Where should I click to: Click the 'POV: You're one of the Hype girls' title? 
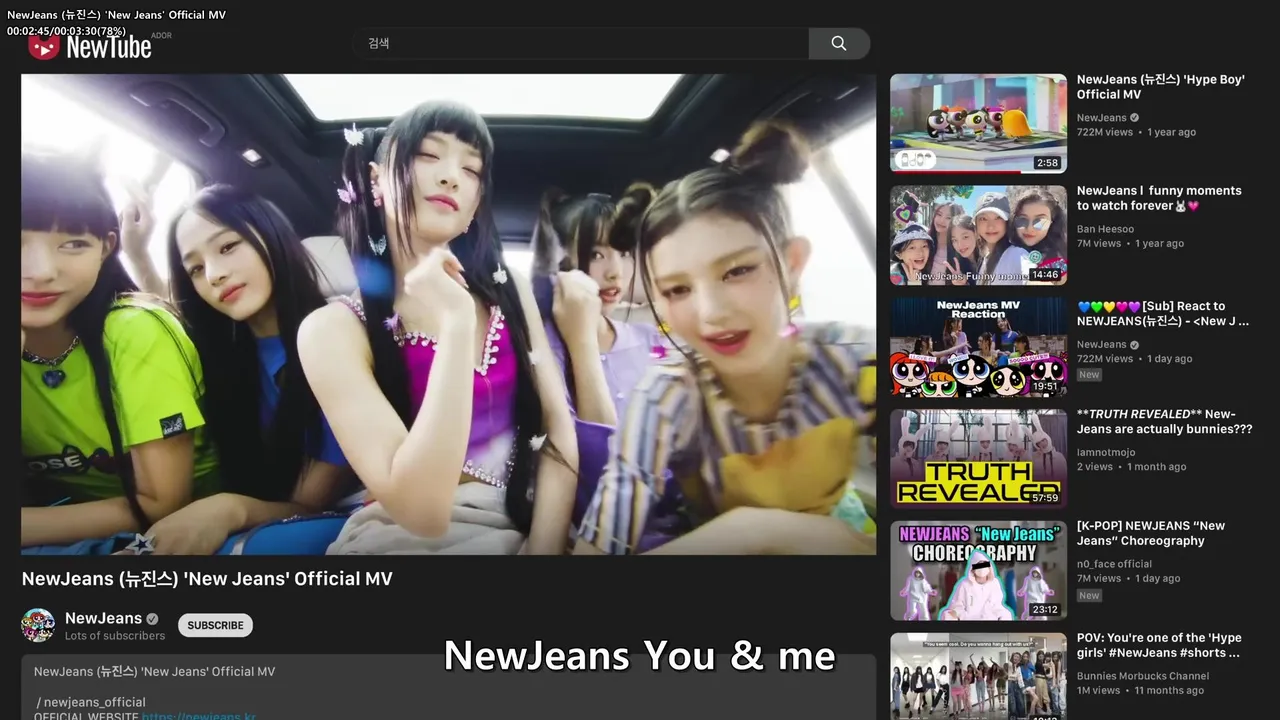point(1159,645)
